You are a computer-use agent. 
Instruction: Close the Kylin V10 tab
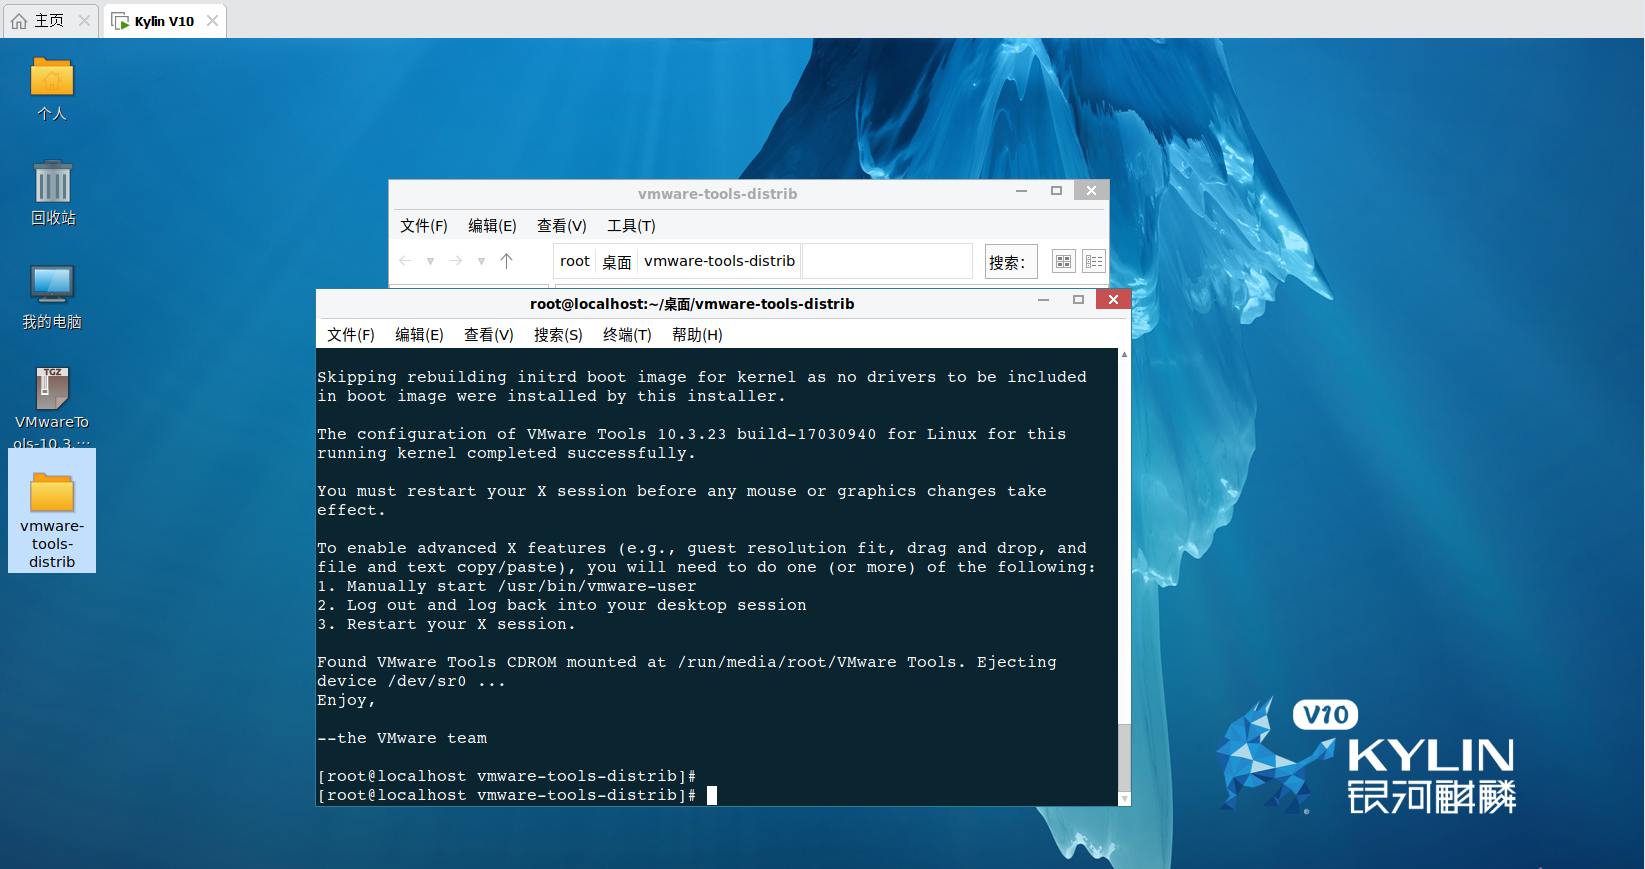click(212, 20)
